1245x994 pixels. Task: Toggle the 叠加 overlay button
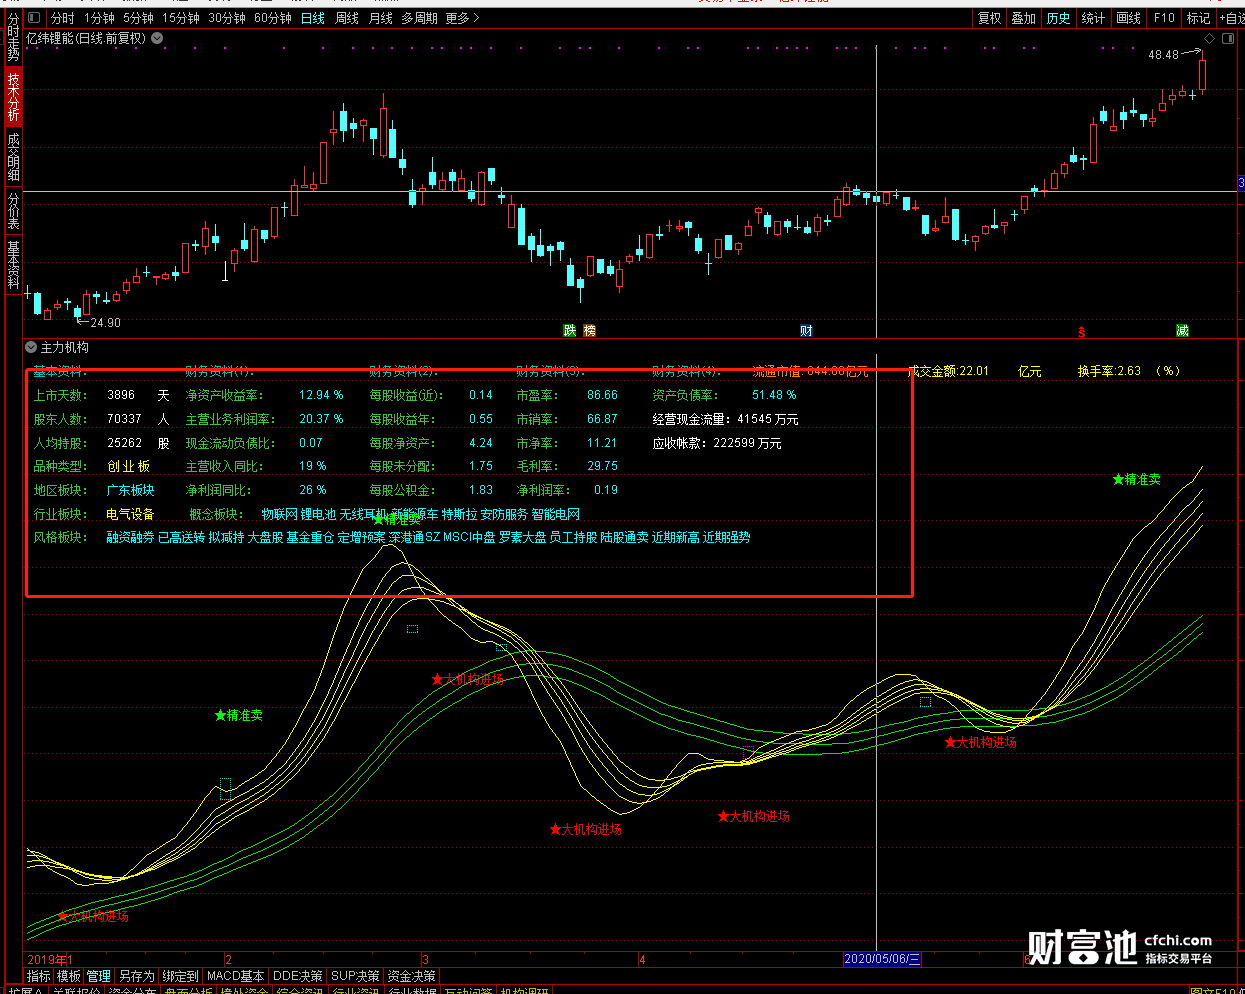pyautogui.click(x=1023, y=18)
